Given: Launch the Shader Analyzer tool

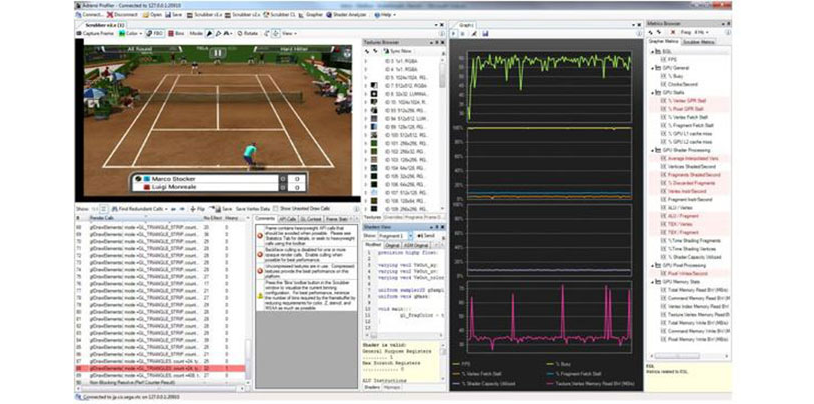Looking at the screenshot, I should tap(347, 15).
